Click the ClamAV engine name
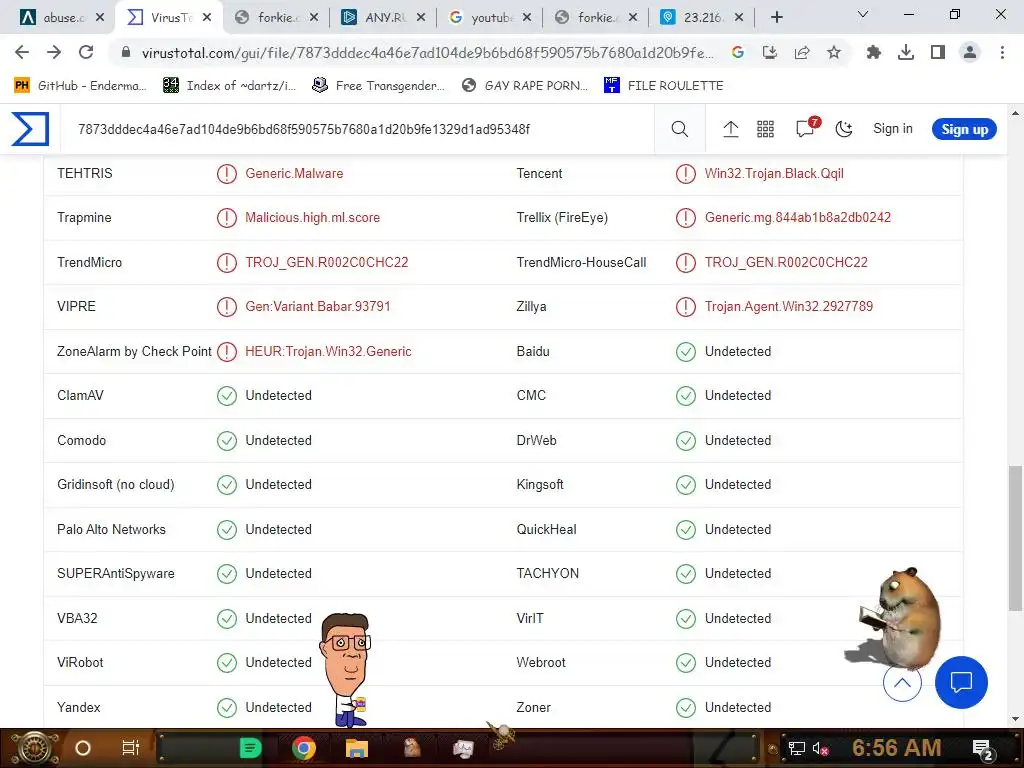The height and width of the screenshot is (768, 1024). [x=80, y=396]
